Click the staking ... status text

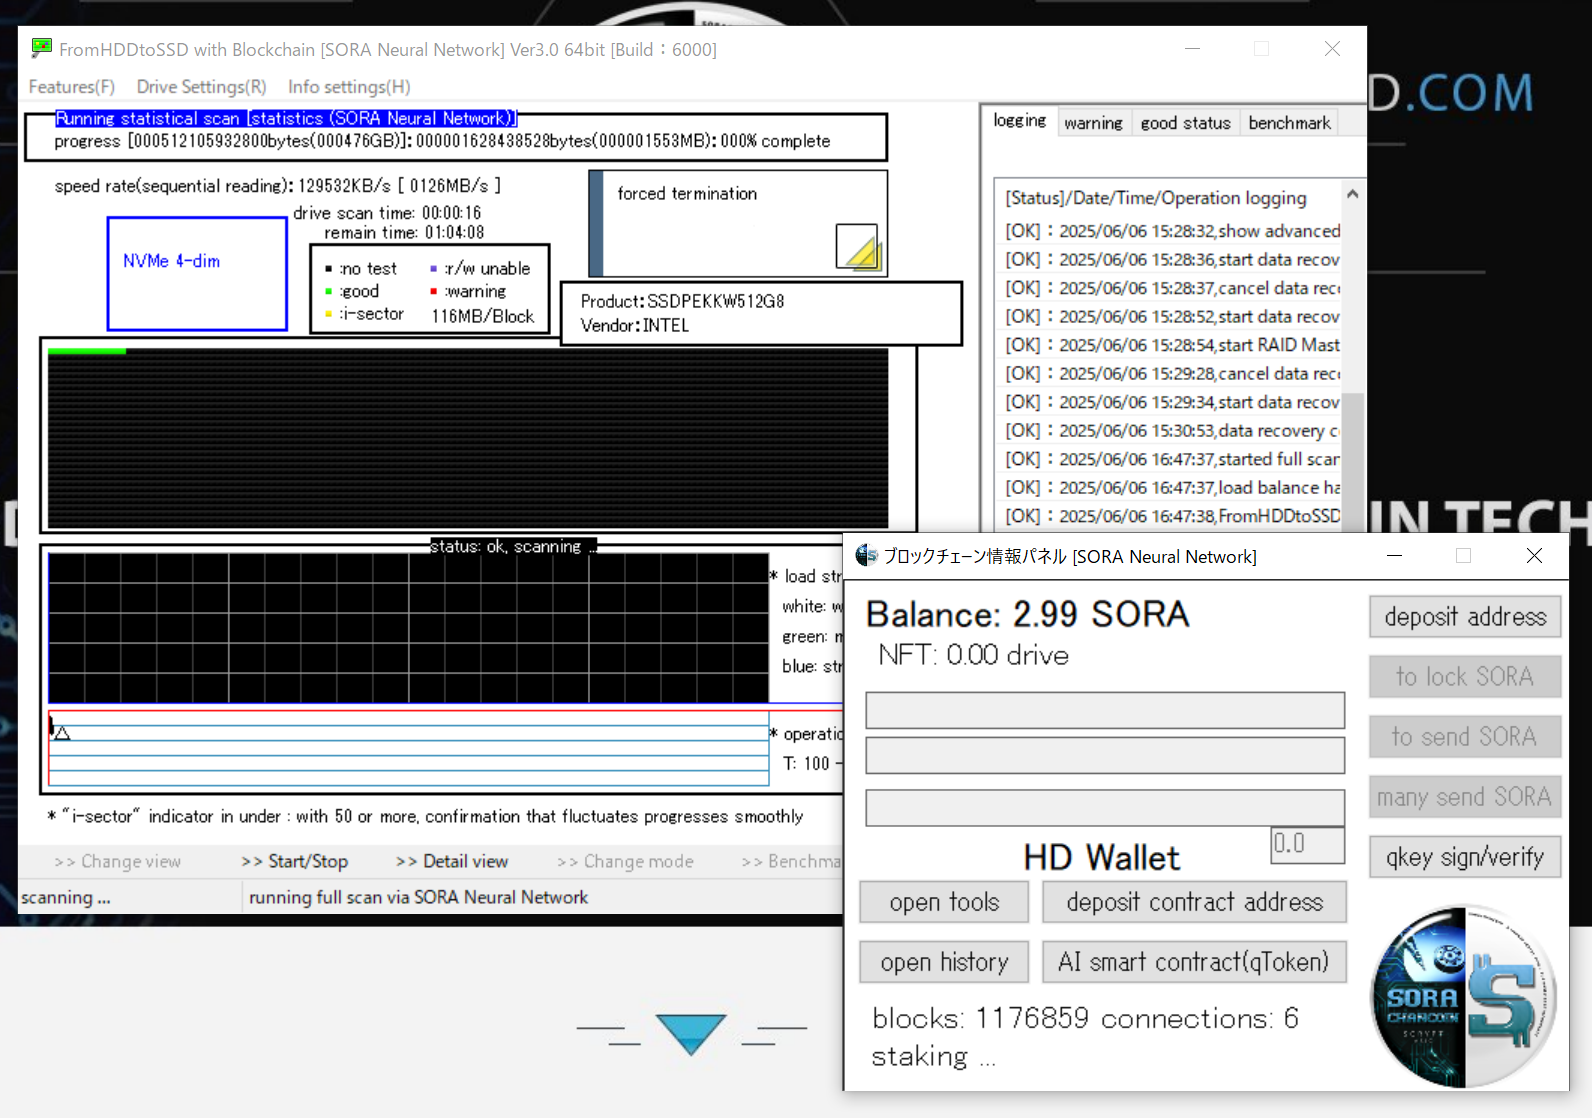click(933, 1056)
